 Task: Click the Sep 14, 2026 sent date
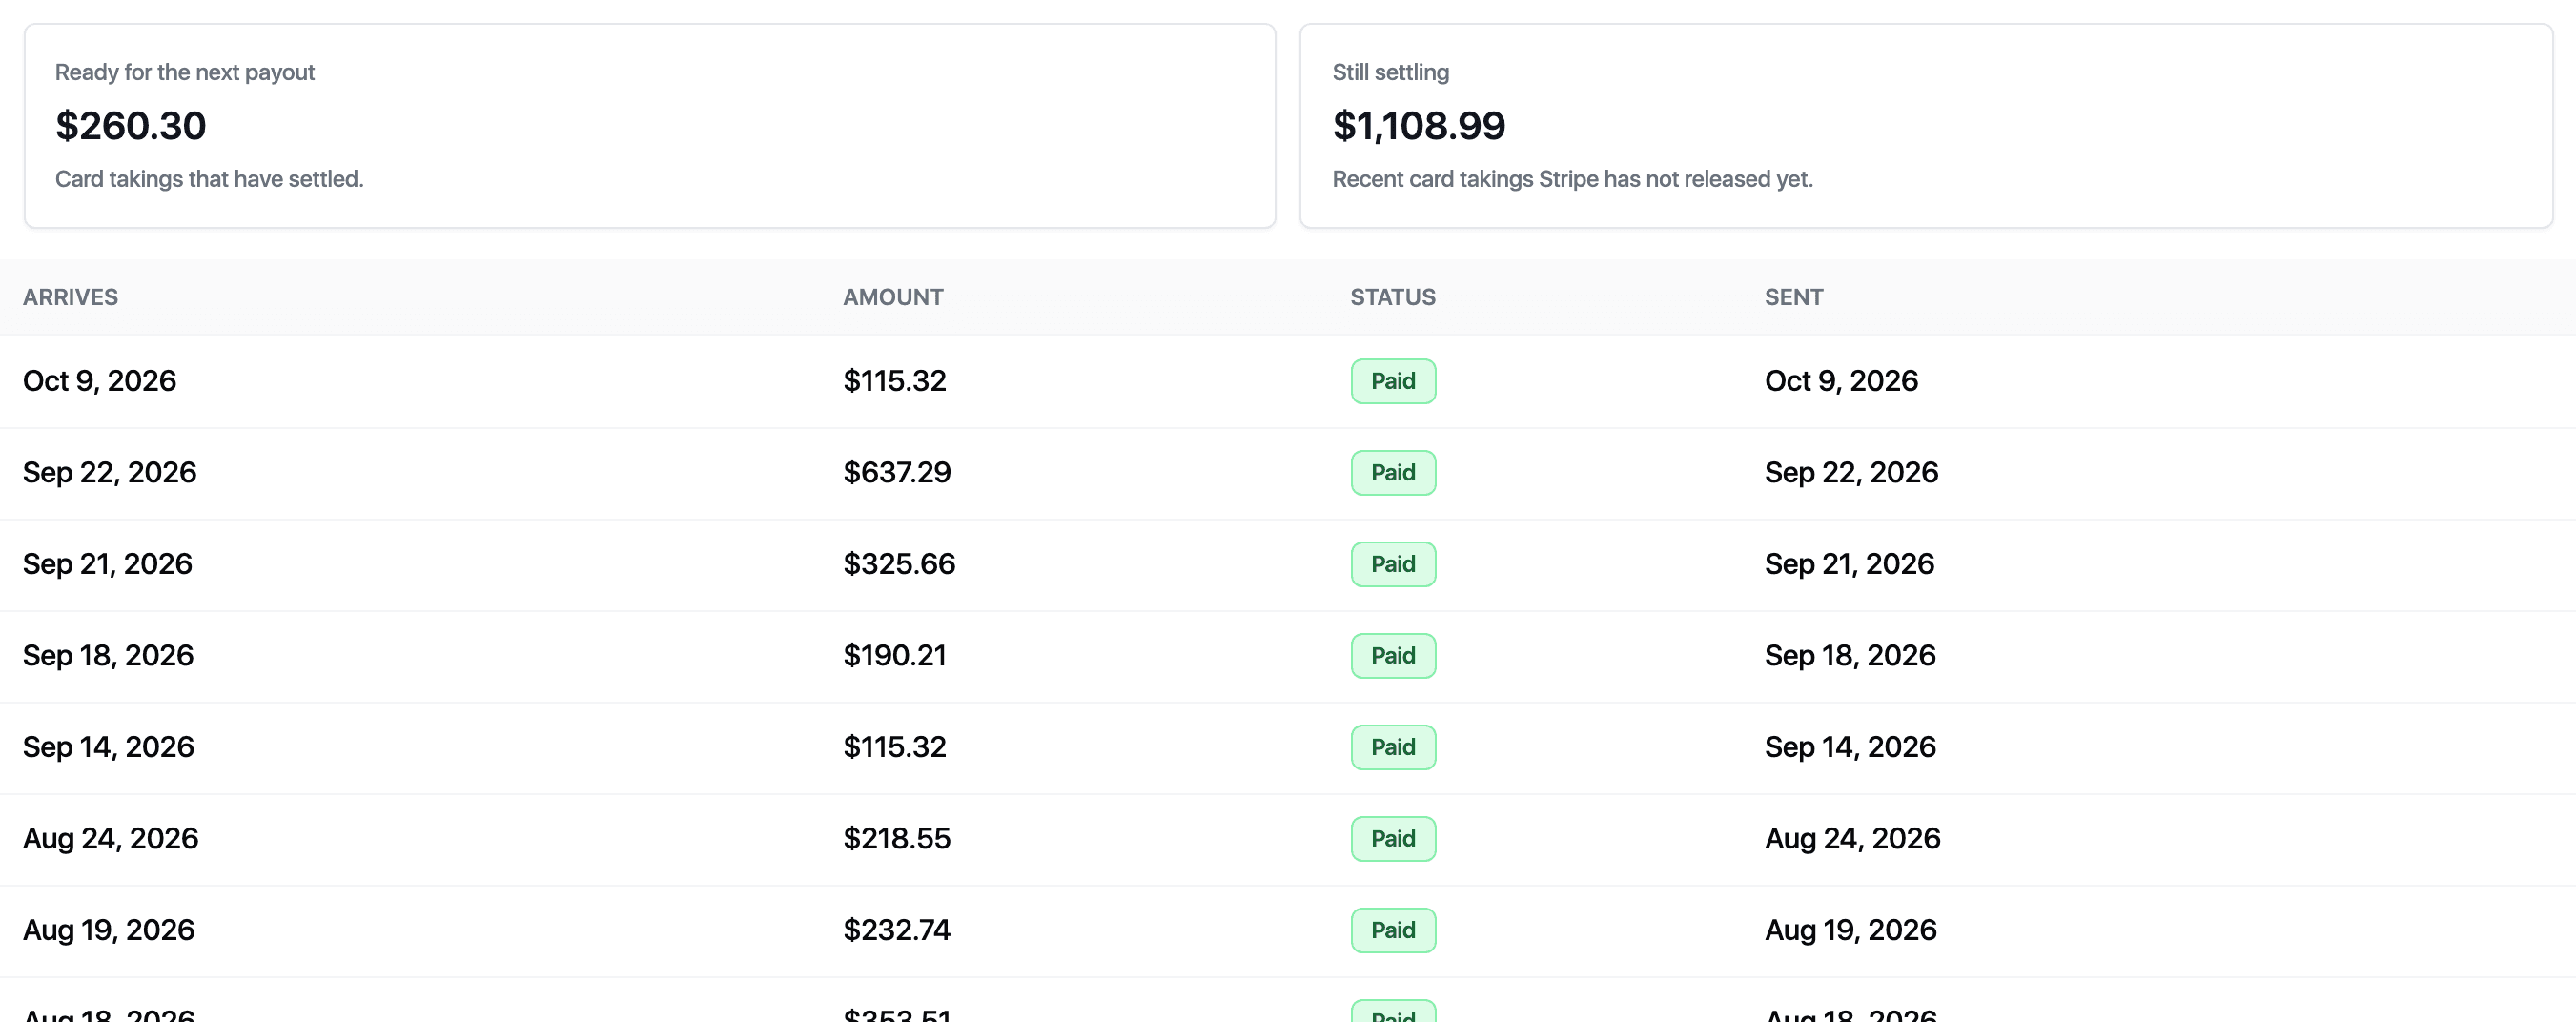pyautogui.click(x=1850, y=747)
